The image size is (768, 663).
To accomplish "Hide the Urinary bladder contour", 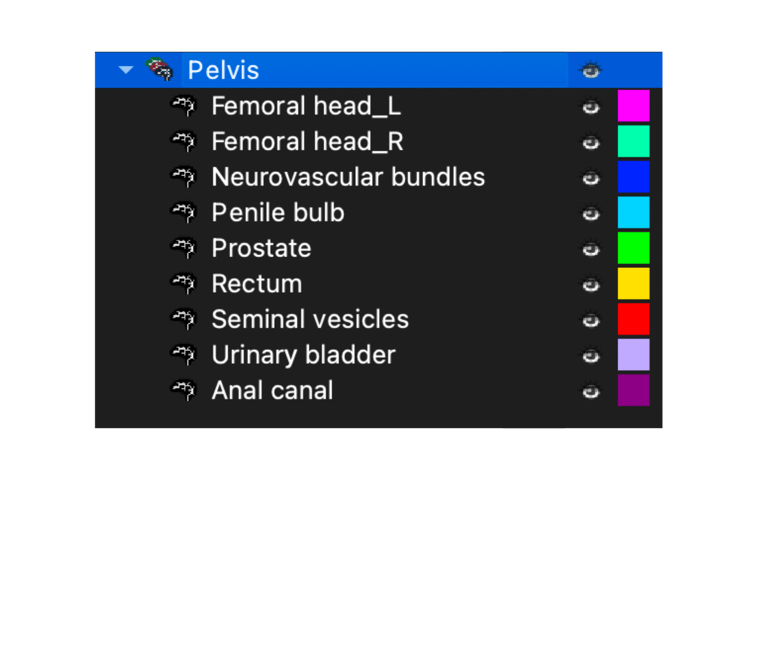I will click(x=591, y=355).
